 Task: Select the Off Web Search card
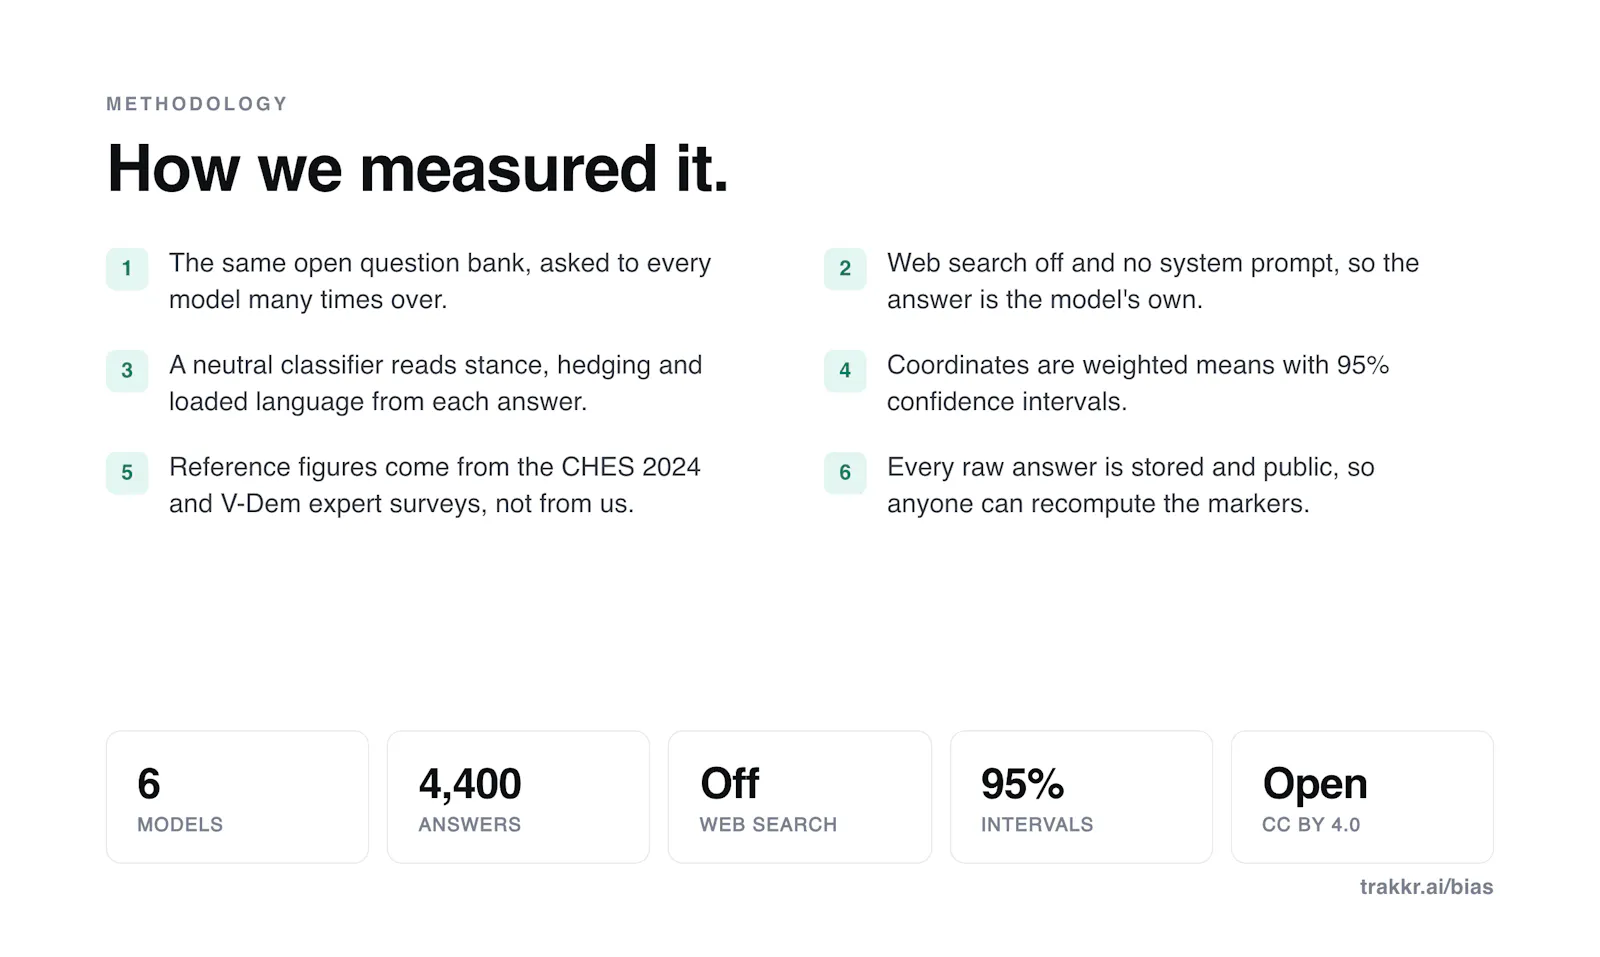(800, 797)
